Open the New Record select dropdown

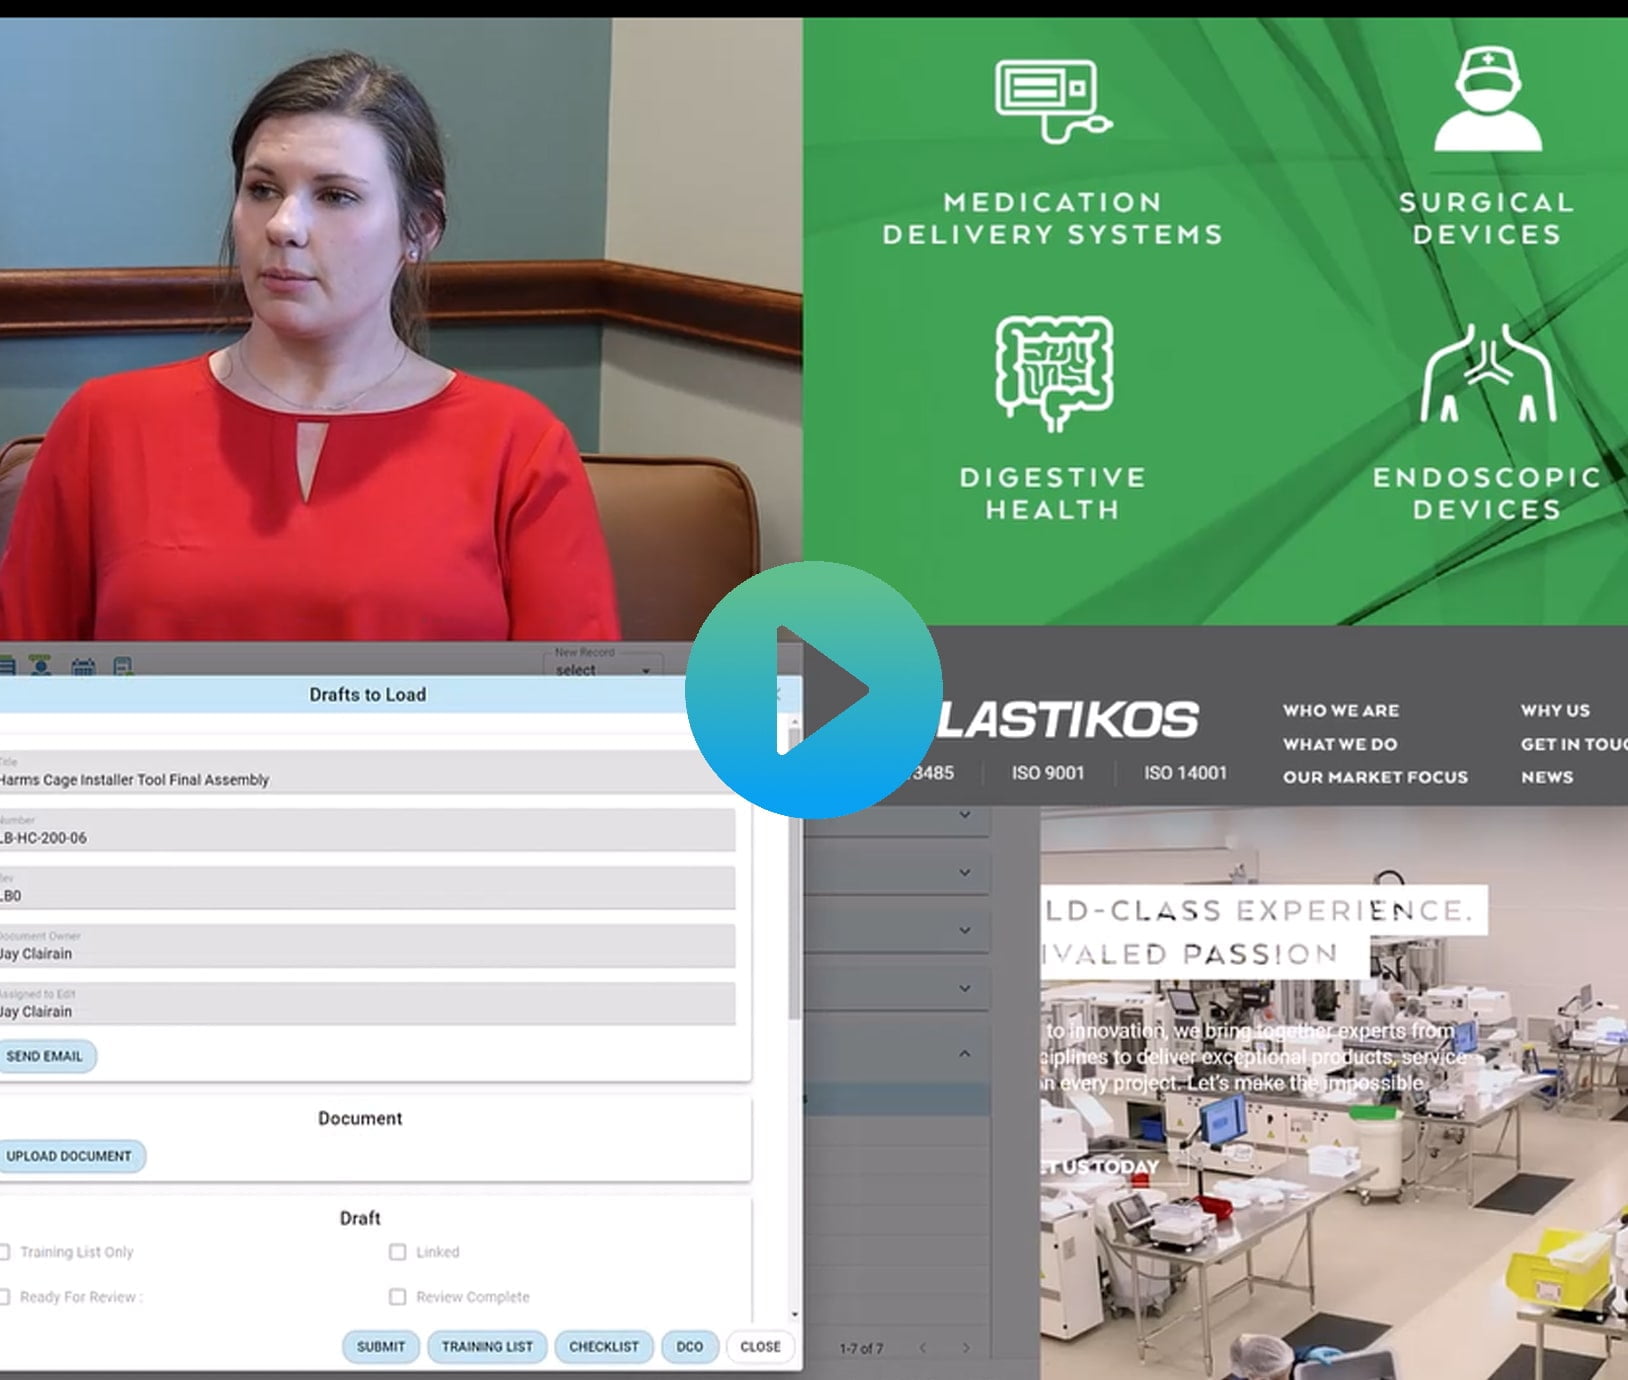[x=603, y=669]
